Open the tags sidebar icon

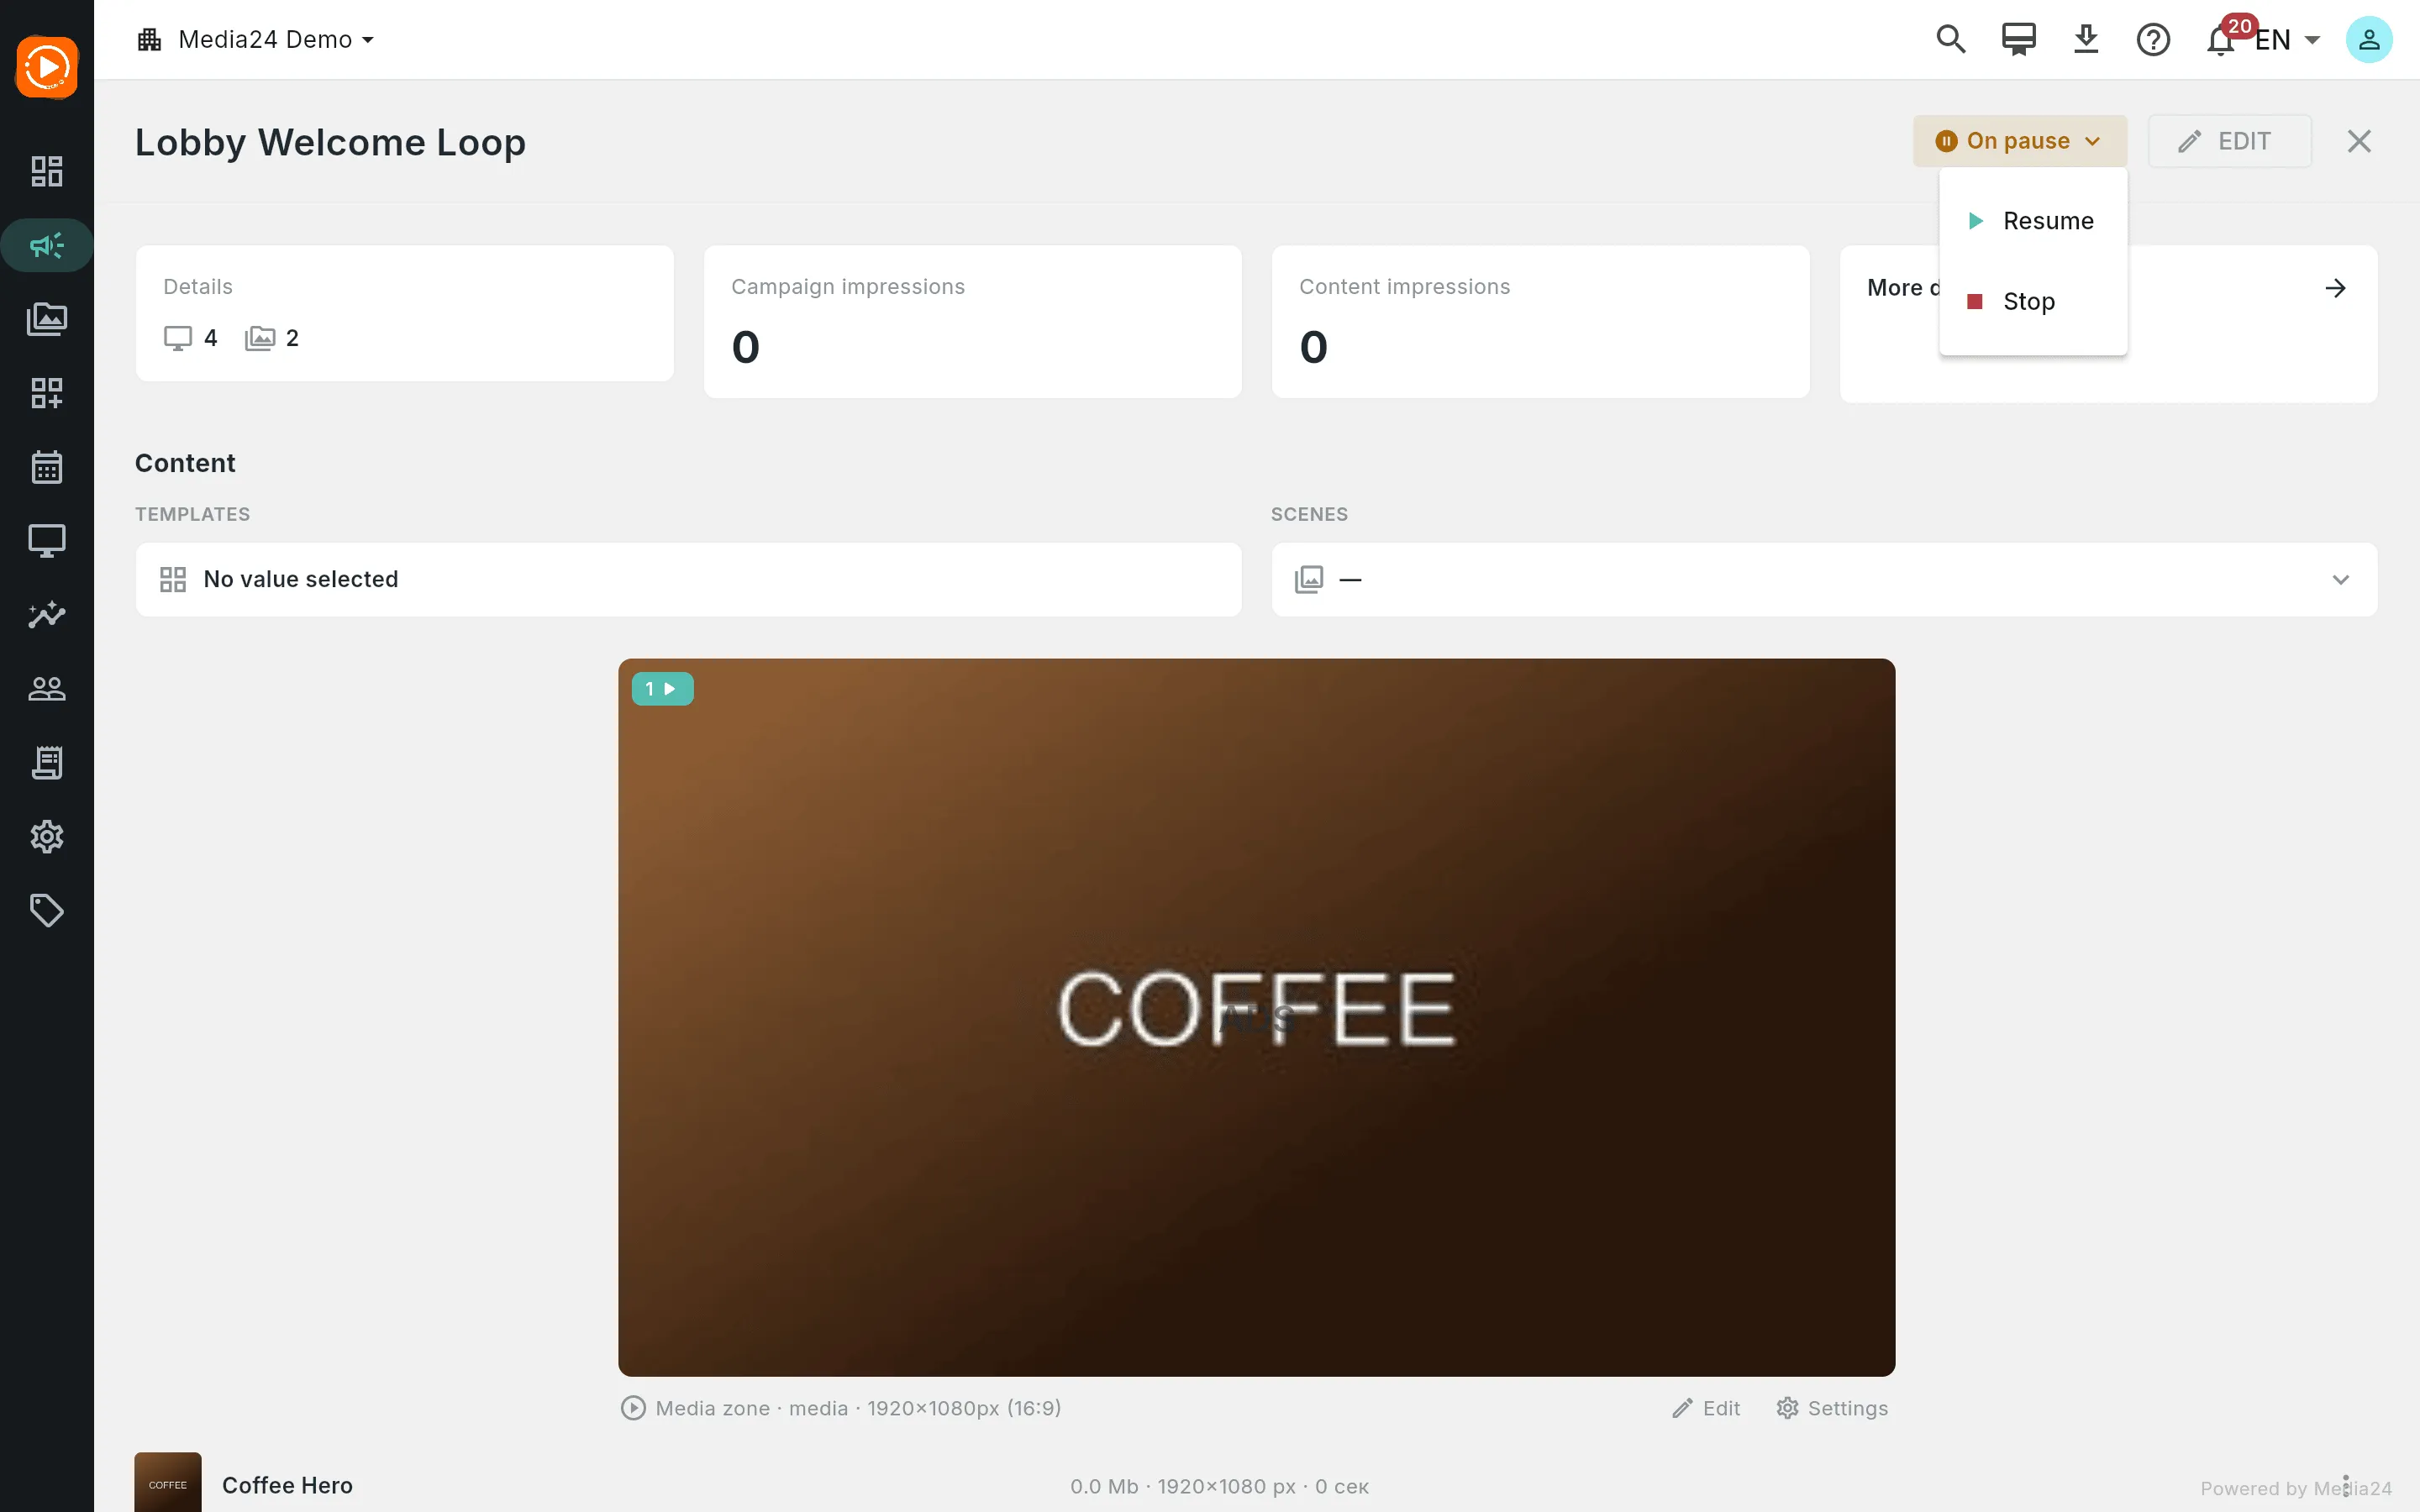tap(47, 911)
